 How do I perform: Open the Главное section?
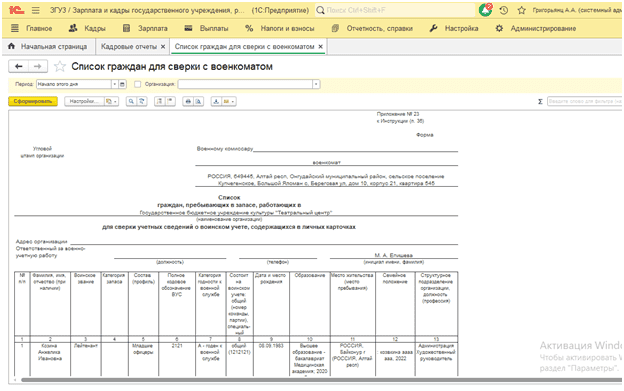pos(31,28)
